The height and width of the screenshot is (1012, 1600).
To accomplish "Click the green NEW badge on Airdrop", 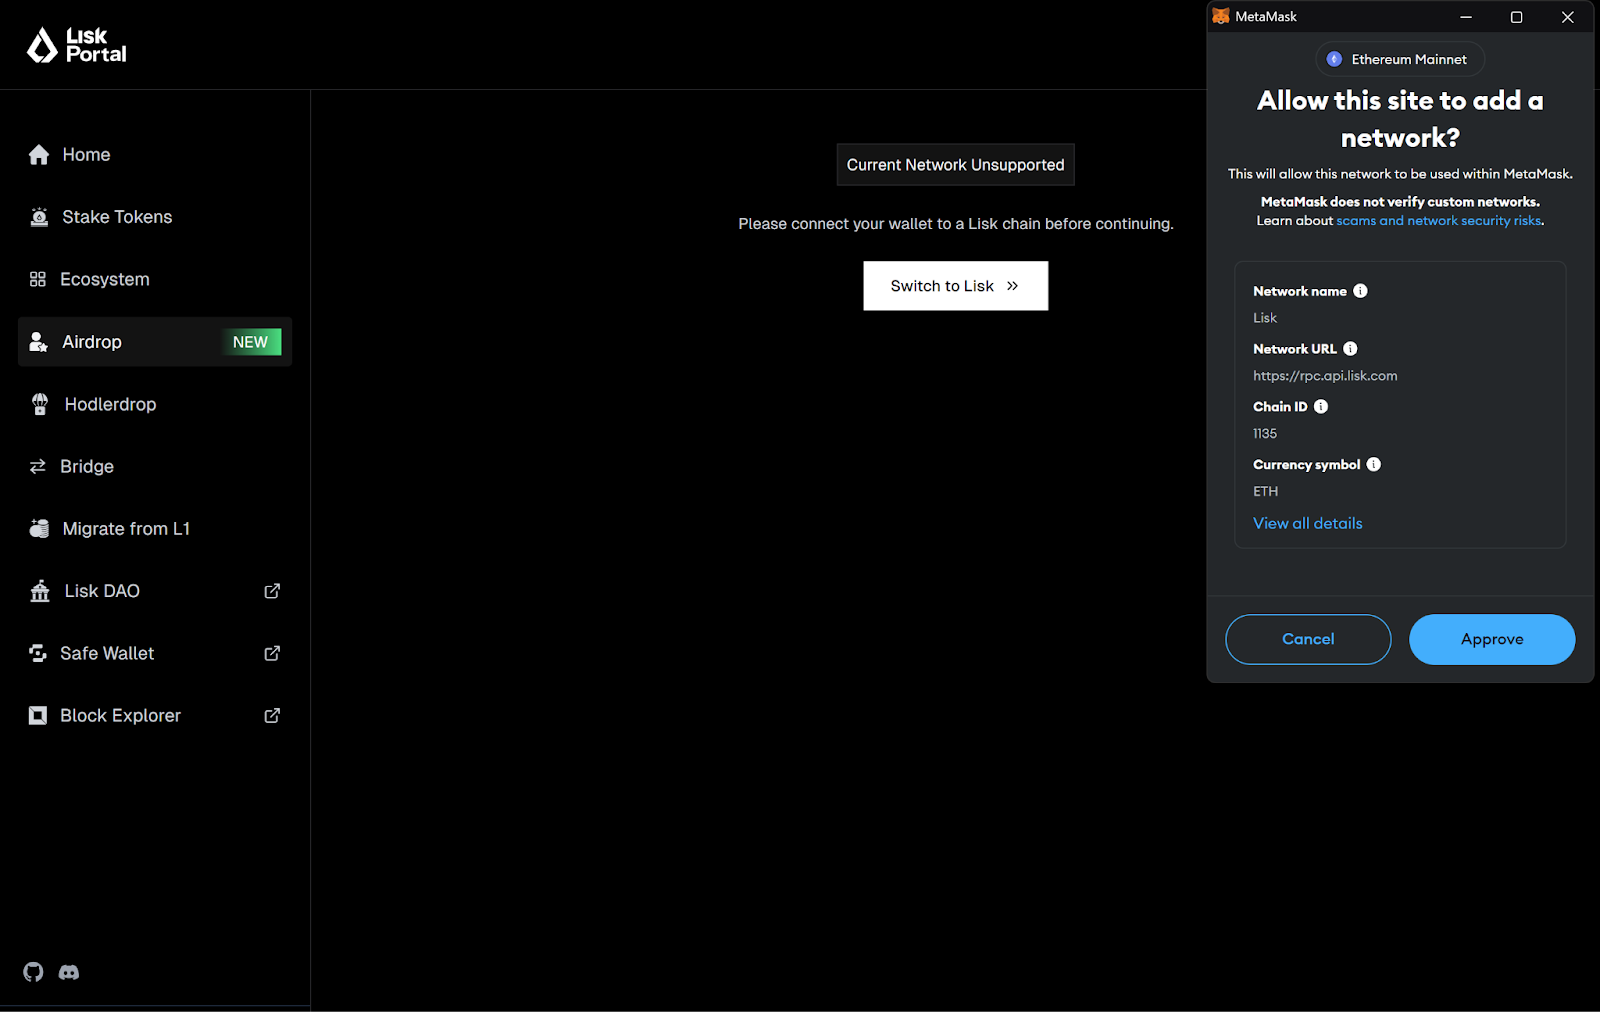I will (251, 341).
